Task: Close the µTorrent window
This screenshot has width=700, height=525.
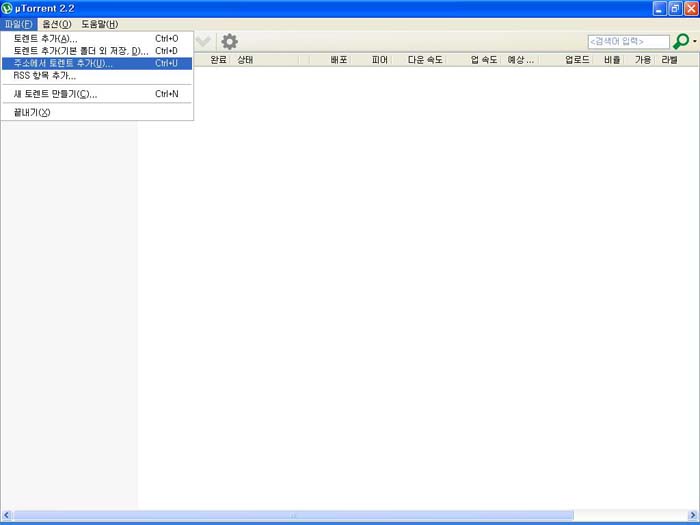Action: (691, 8)
